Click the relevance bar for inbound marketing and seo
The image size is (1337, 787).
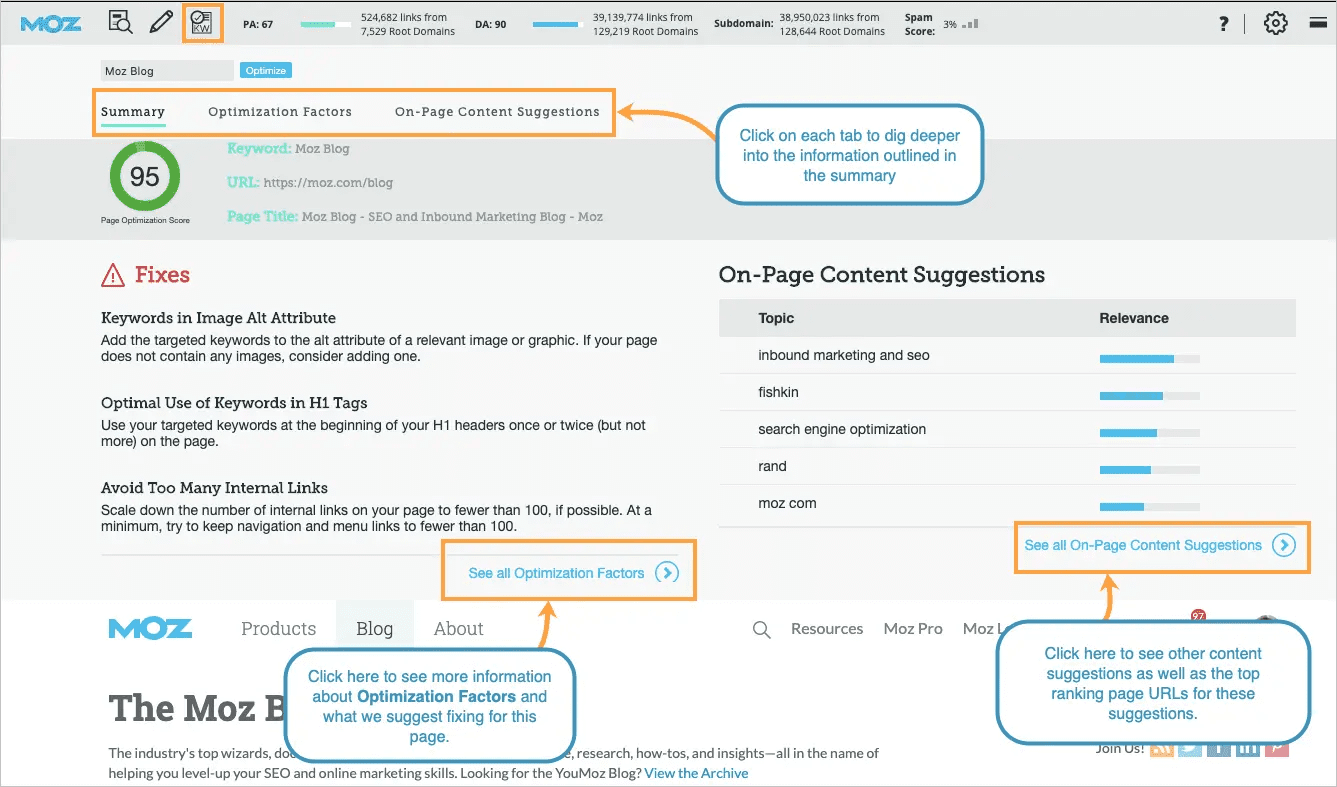(1148, 358)
